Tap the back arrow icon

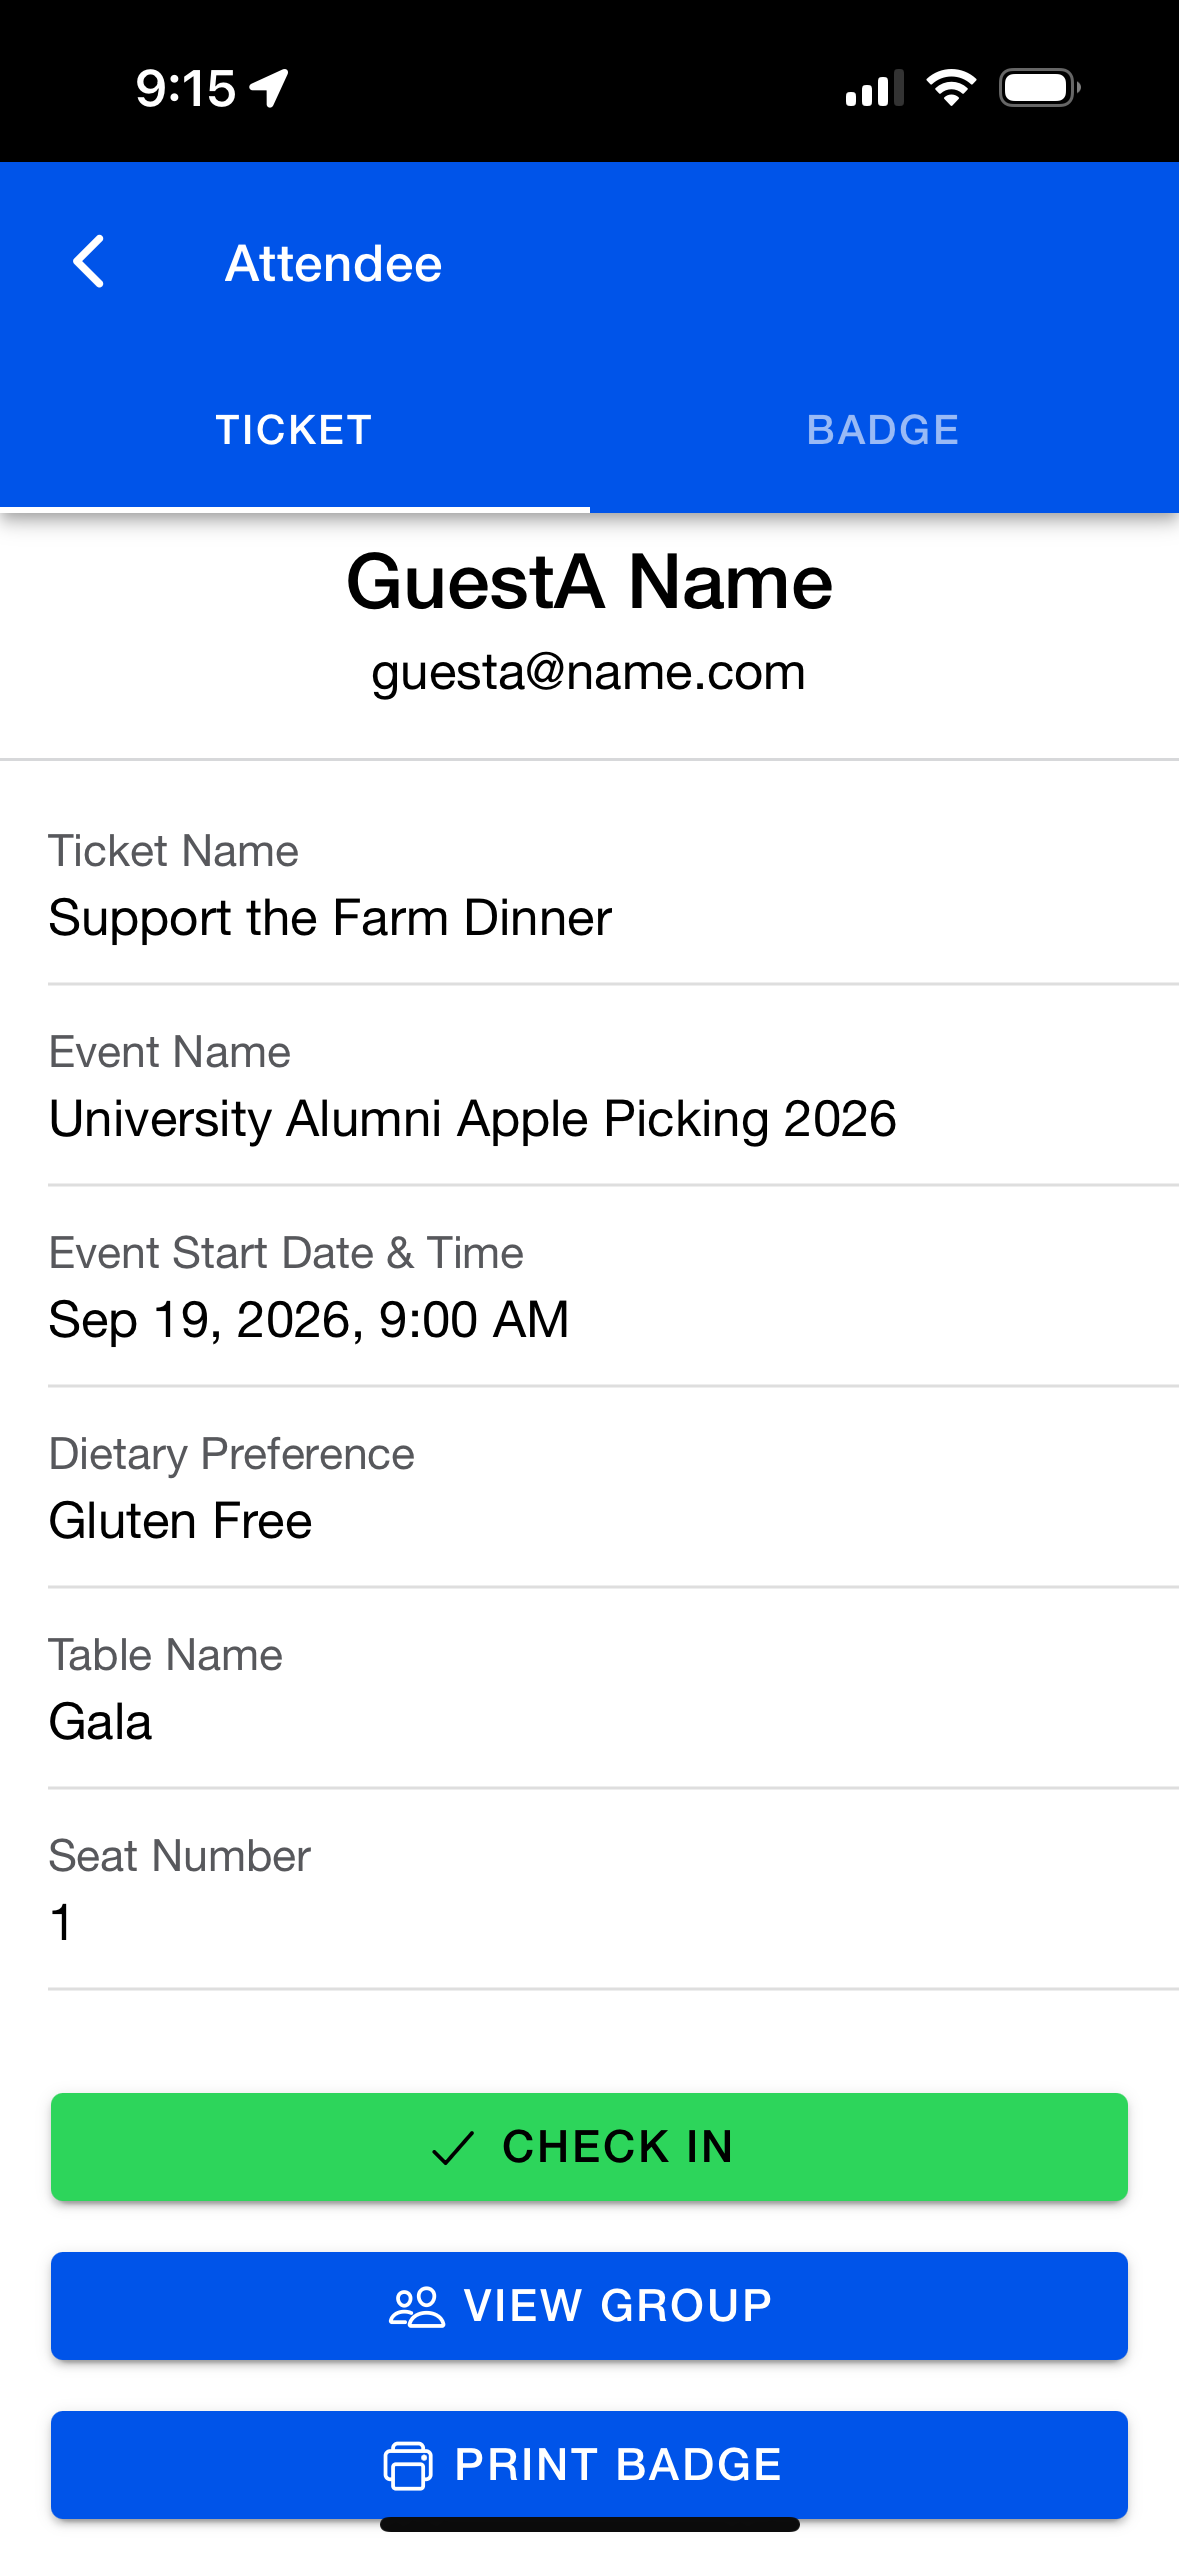pyautogui.click(x=89, y=262)
